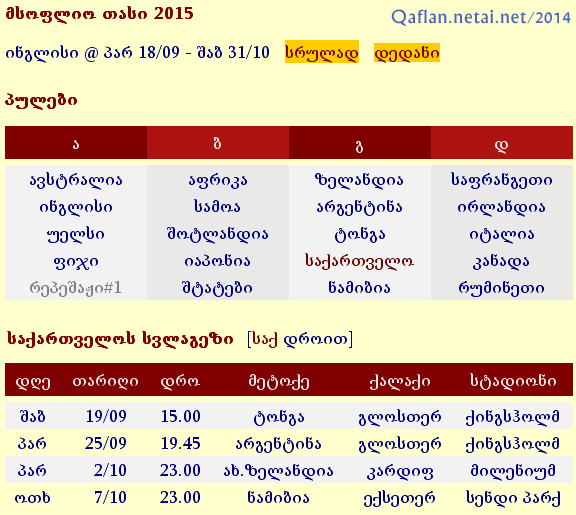Open არგენტინა in pool გ column
This screenshot has width=576, height=515.
pos(359,207)
